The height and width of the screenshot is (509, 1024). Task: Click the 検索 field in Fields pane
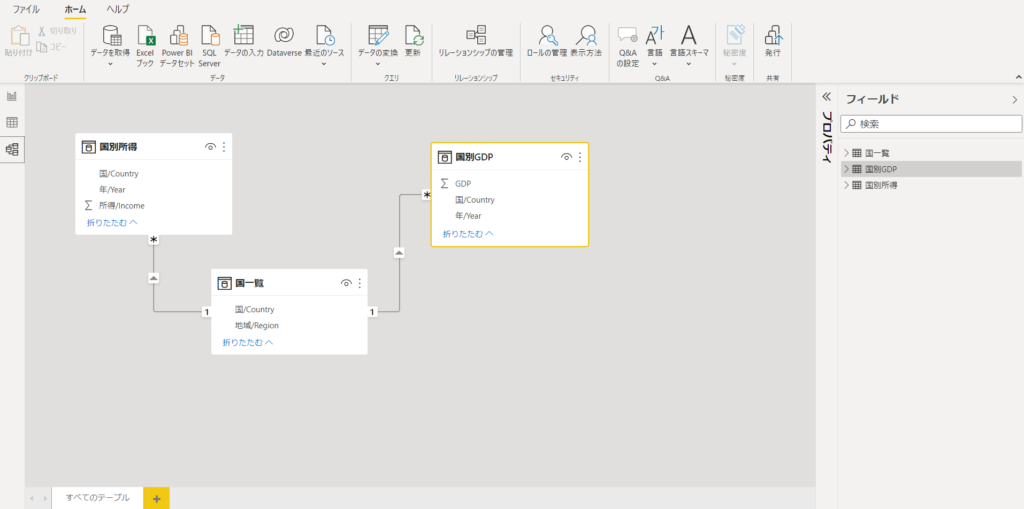(x=931, y=123)
